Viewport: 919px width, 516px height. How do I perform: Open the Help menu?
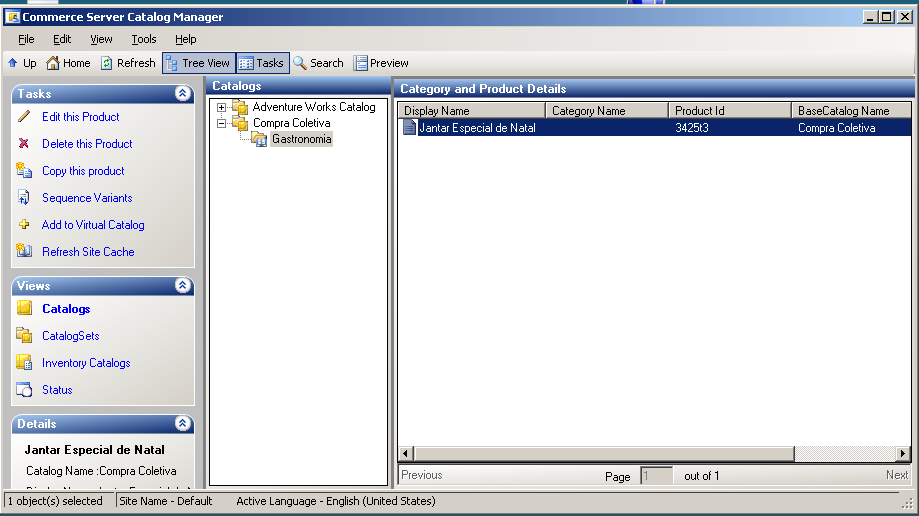click(x=185, y=39)
